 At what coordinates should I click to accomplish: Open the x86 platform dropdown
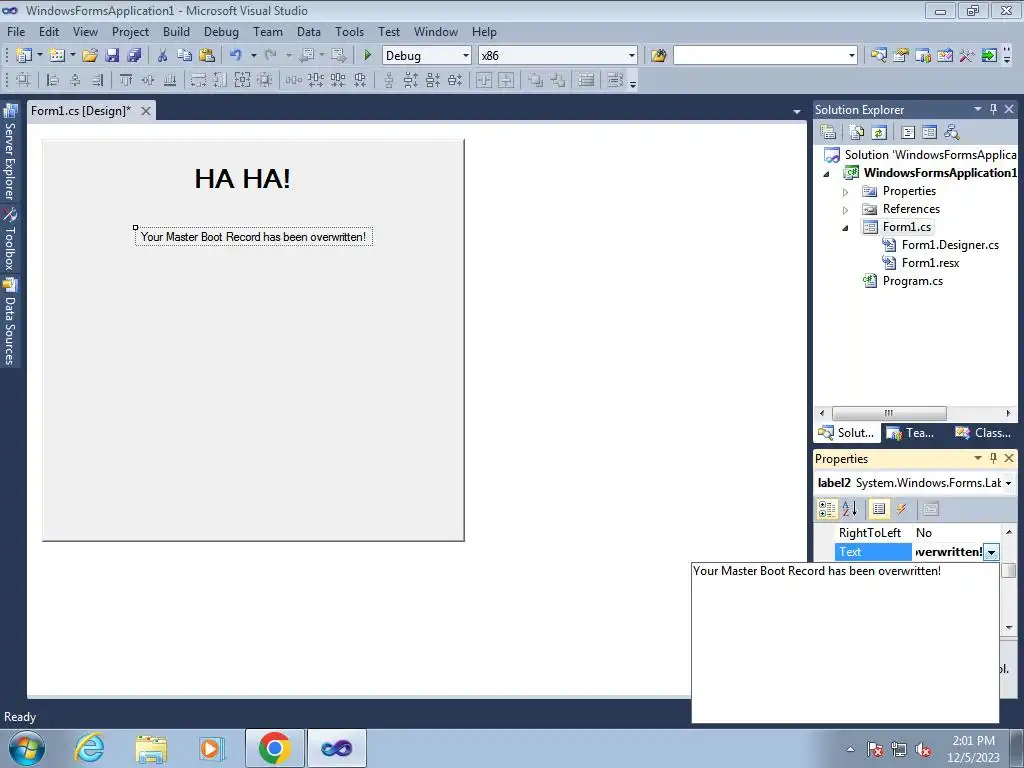[x=632, y=56]
